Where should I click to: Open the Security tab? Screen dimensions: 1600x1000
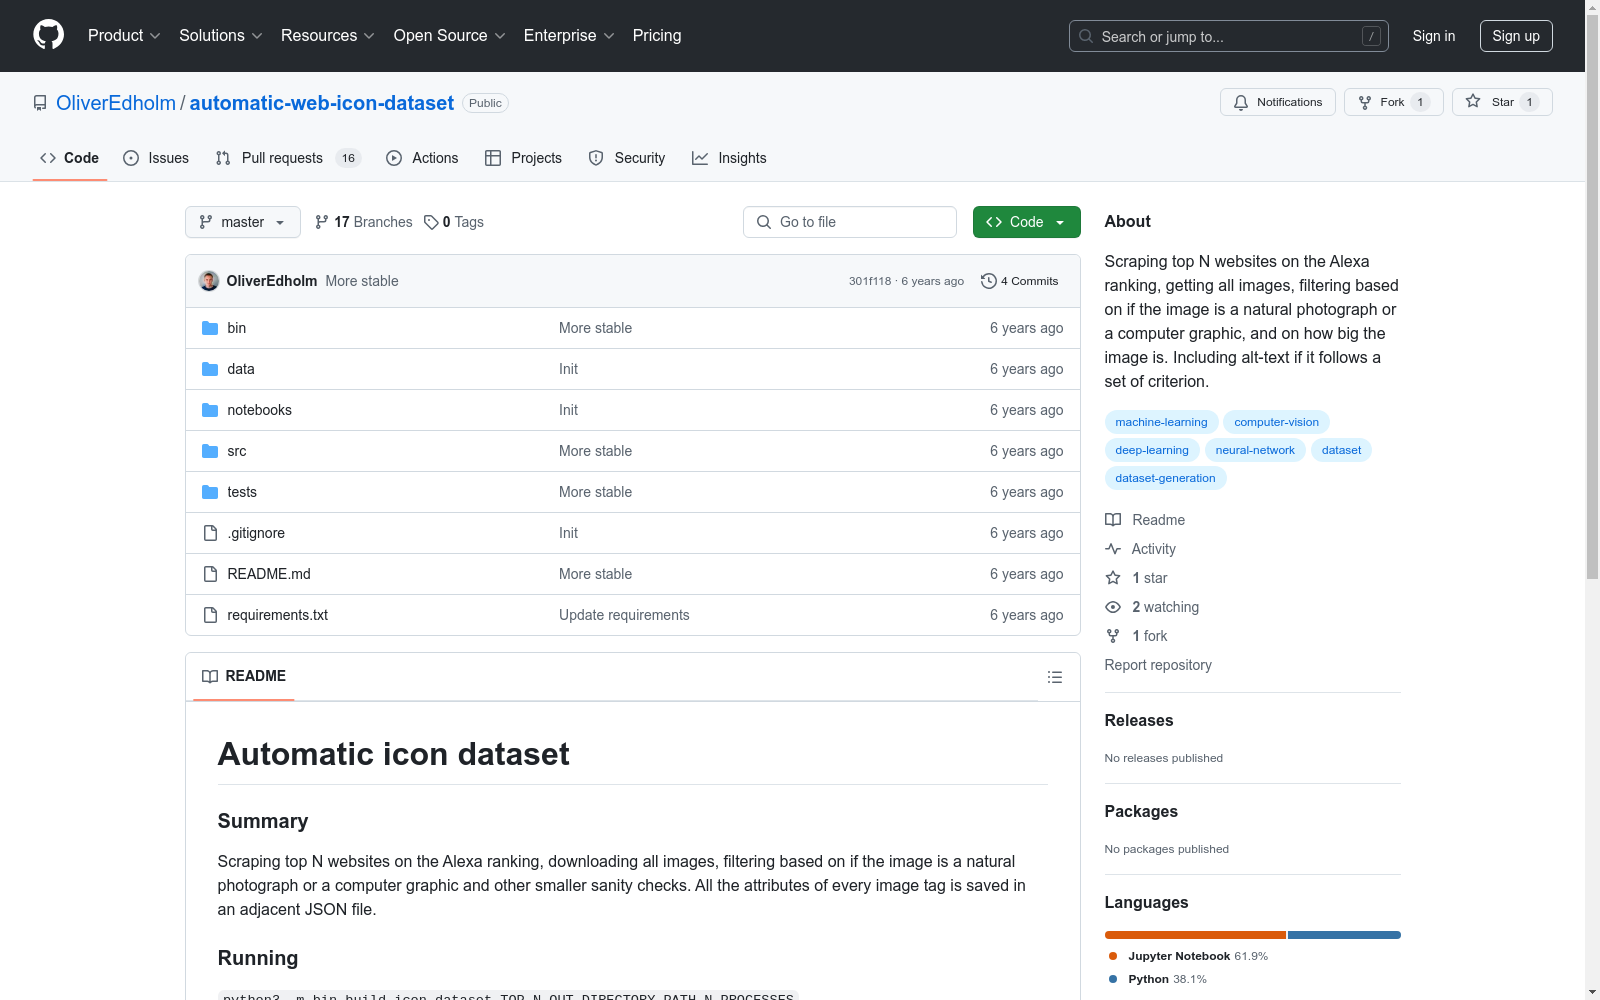(x=627, y=158)
